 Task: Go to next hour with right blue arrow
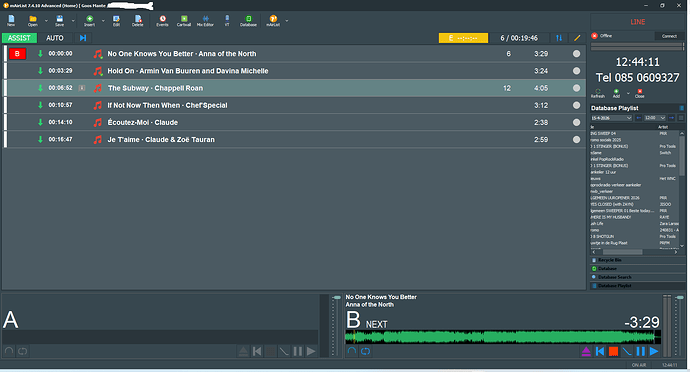(672, 118)
